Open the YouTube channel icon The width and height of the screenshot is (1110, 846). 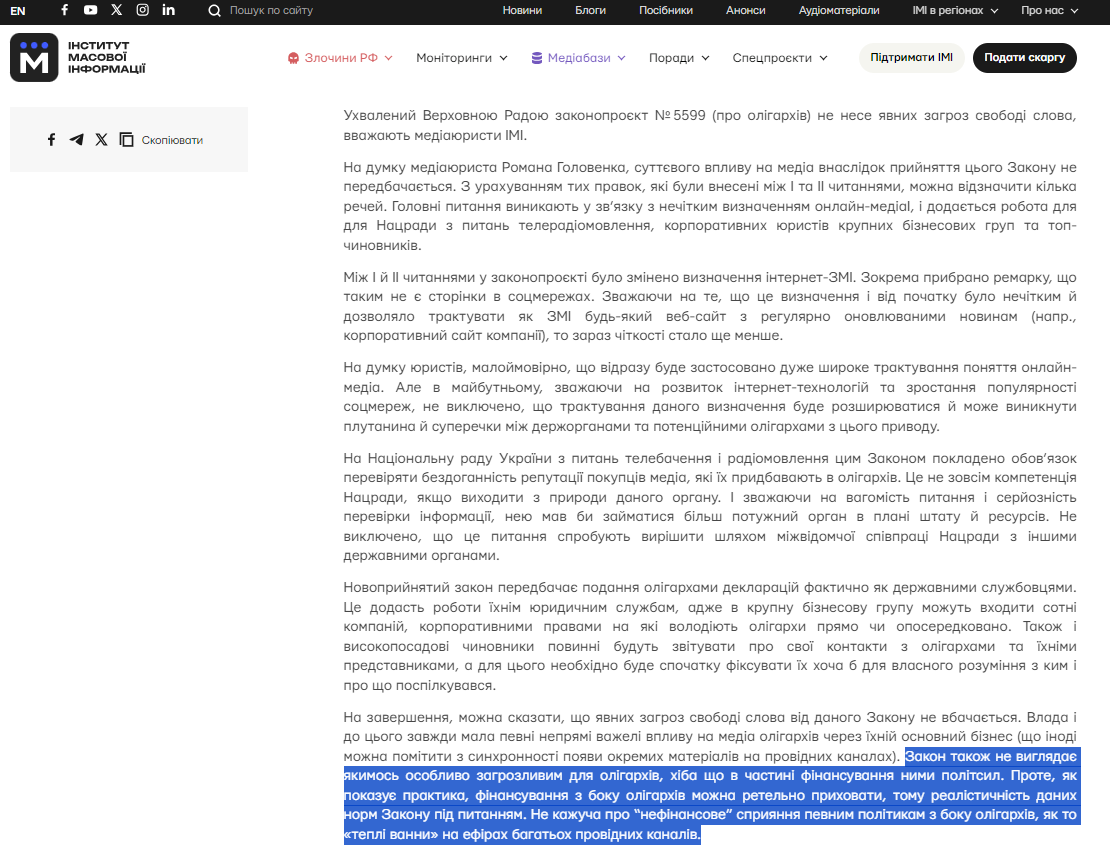click(91, 10)
